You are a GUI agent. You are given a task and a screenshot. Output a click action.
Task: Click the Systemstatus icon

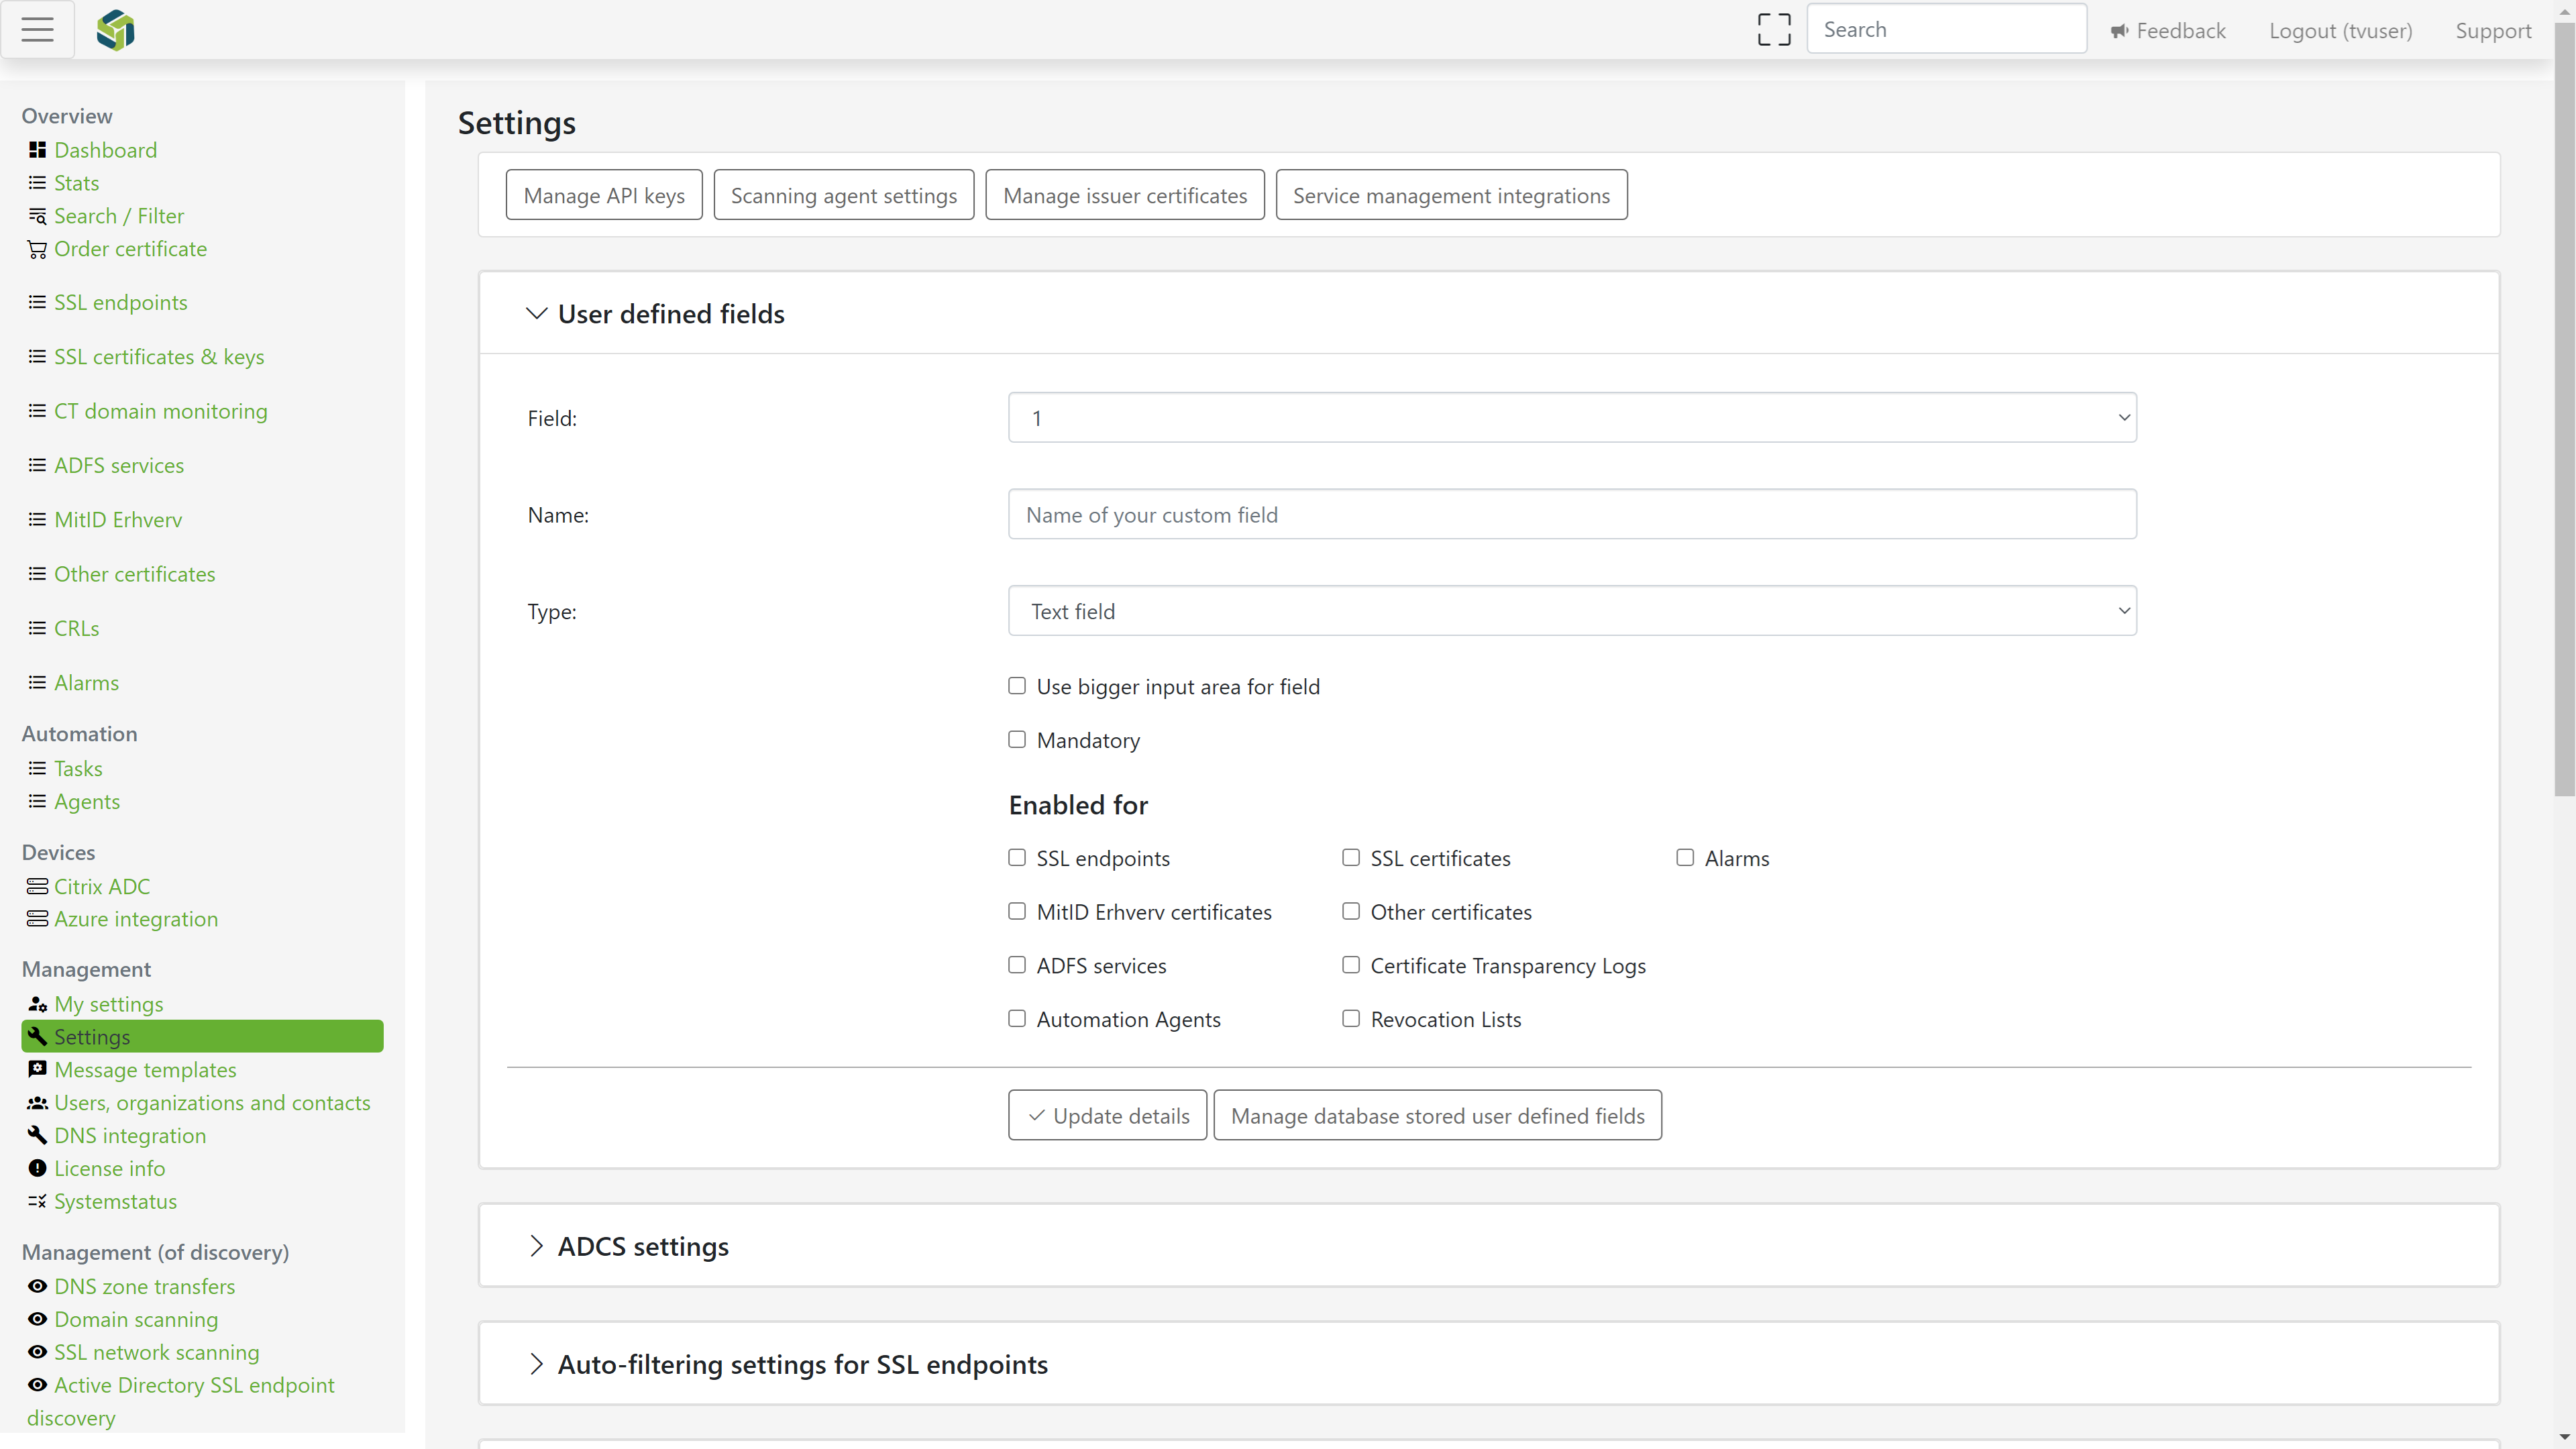pyautogui.click(x=37, y=1201)
